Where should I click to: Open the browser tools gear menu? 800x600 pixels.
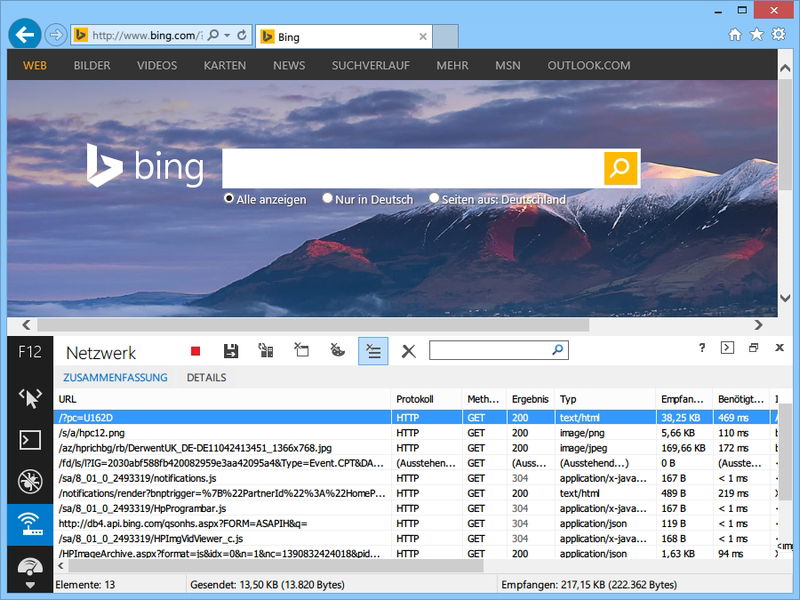[779, 34]
